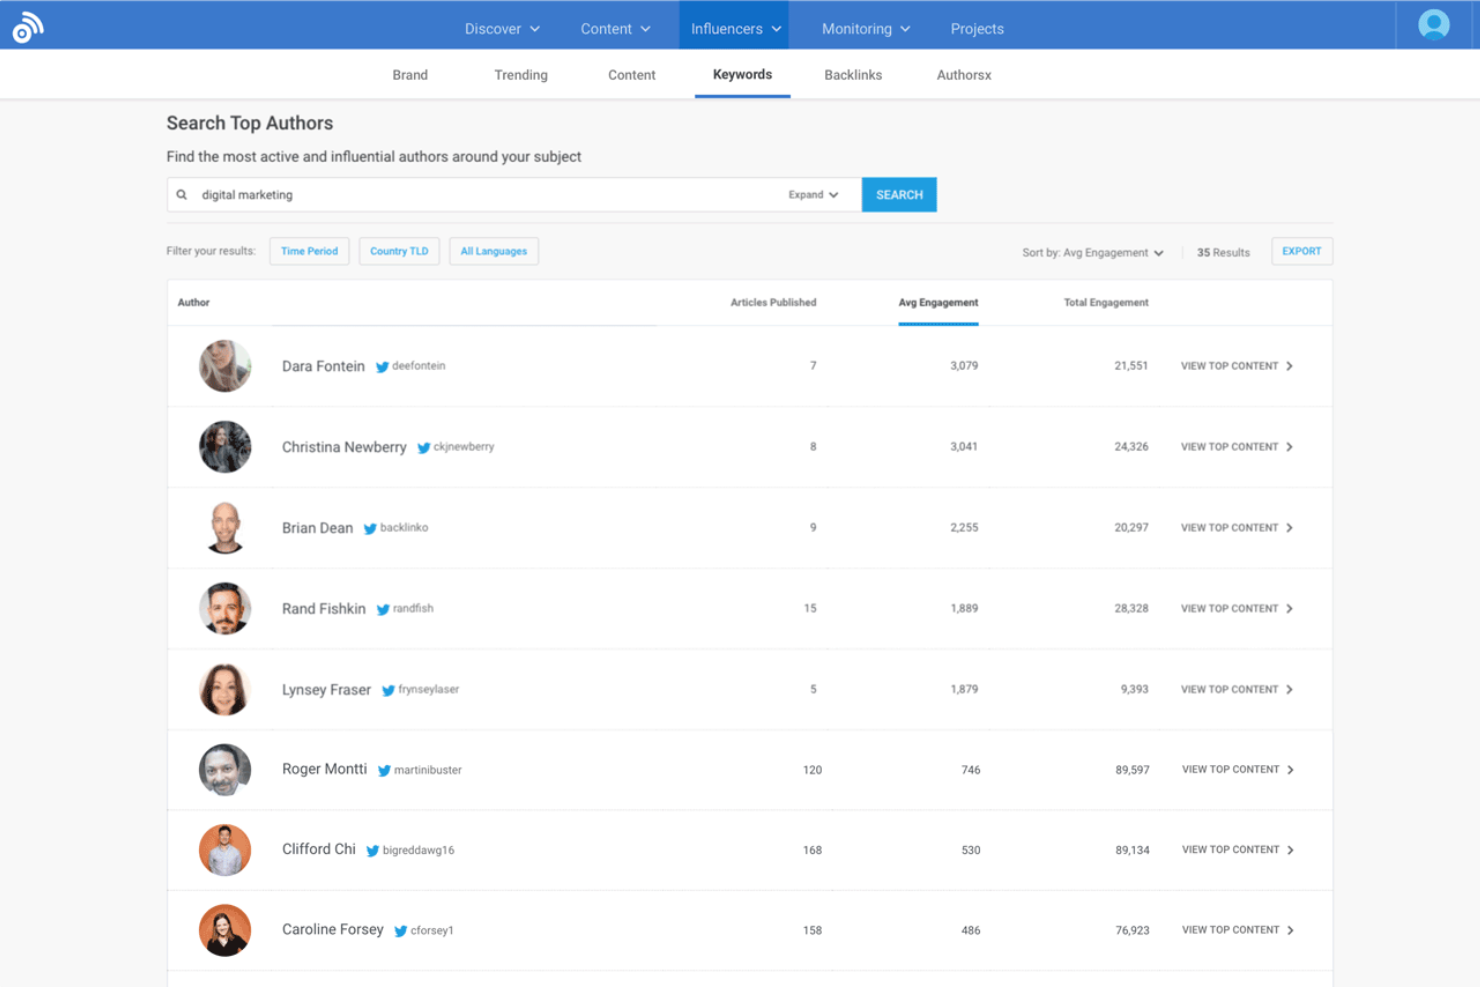Enable the Country TLD filter
This screenshot has width=1480, height=987.
399,251
